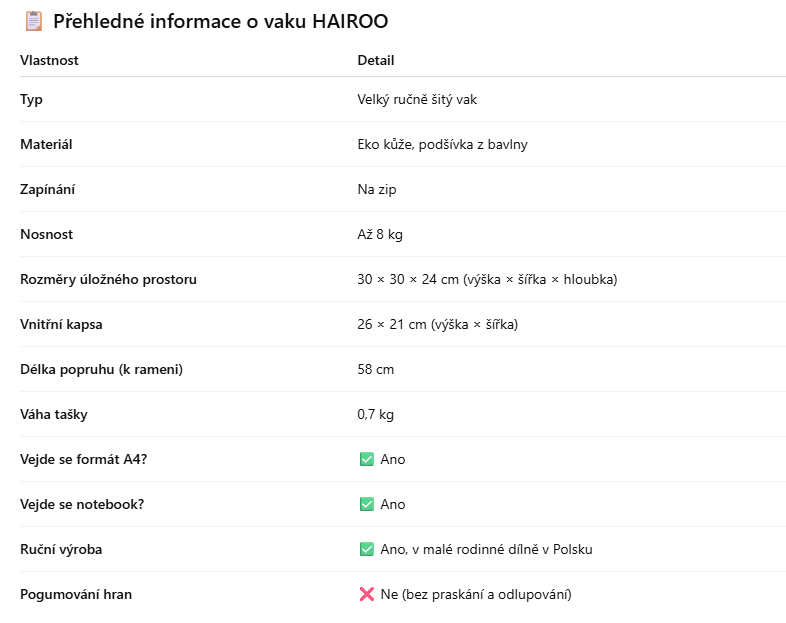Click the Vnitřní kapsa row label
The height and width of the screenshot is (623, 786).
tap(61, 325)
